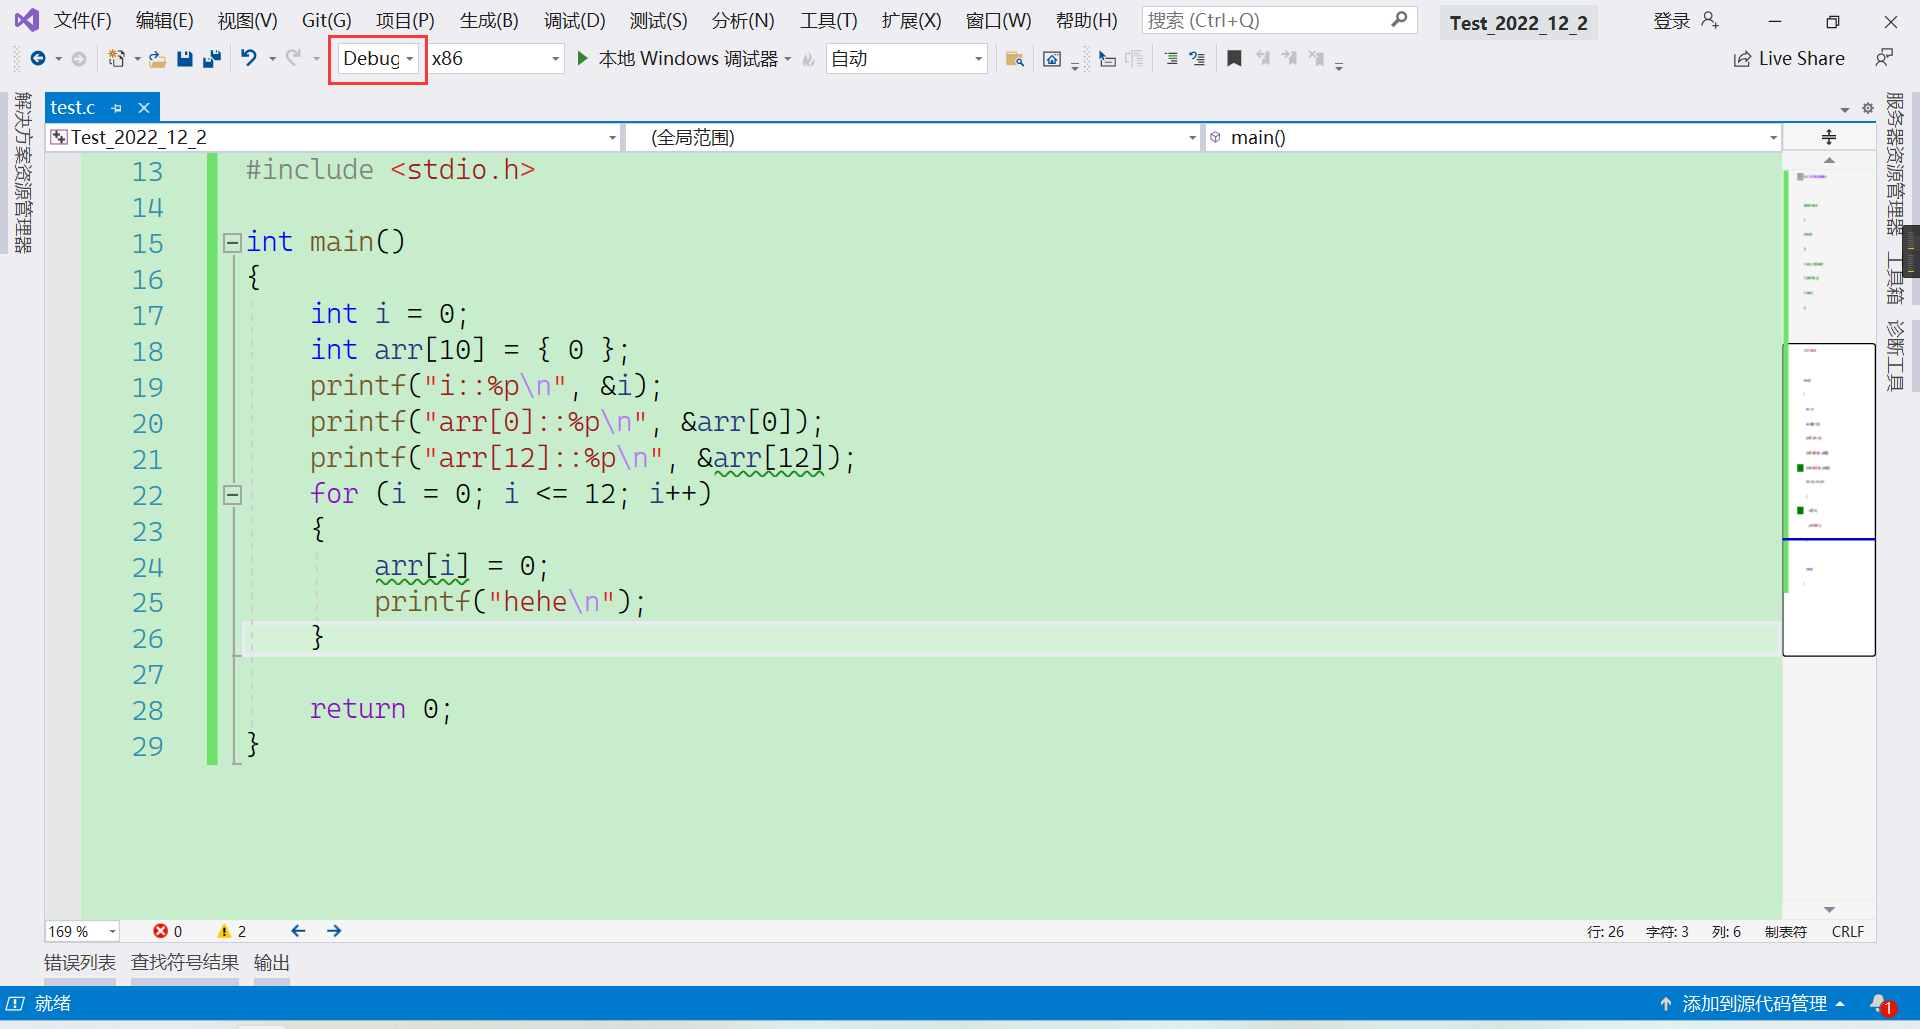Open the x86 platform dropdown
Image resolution: width=1920 pixels, height=1029 pixels.
(x=496, y=59)
